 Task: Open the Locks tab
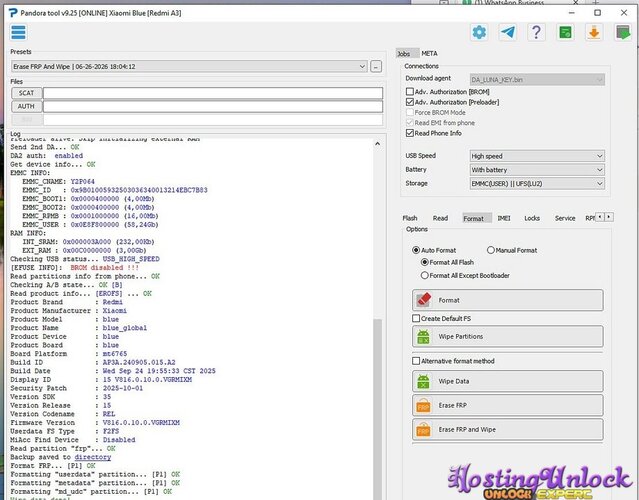click(x=532, y=218)
